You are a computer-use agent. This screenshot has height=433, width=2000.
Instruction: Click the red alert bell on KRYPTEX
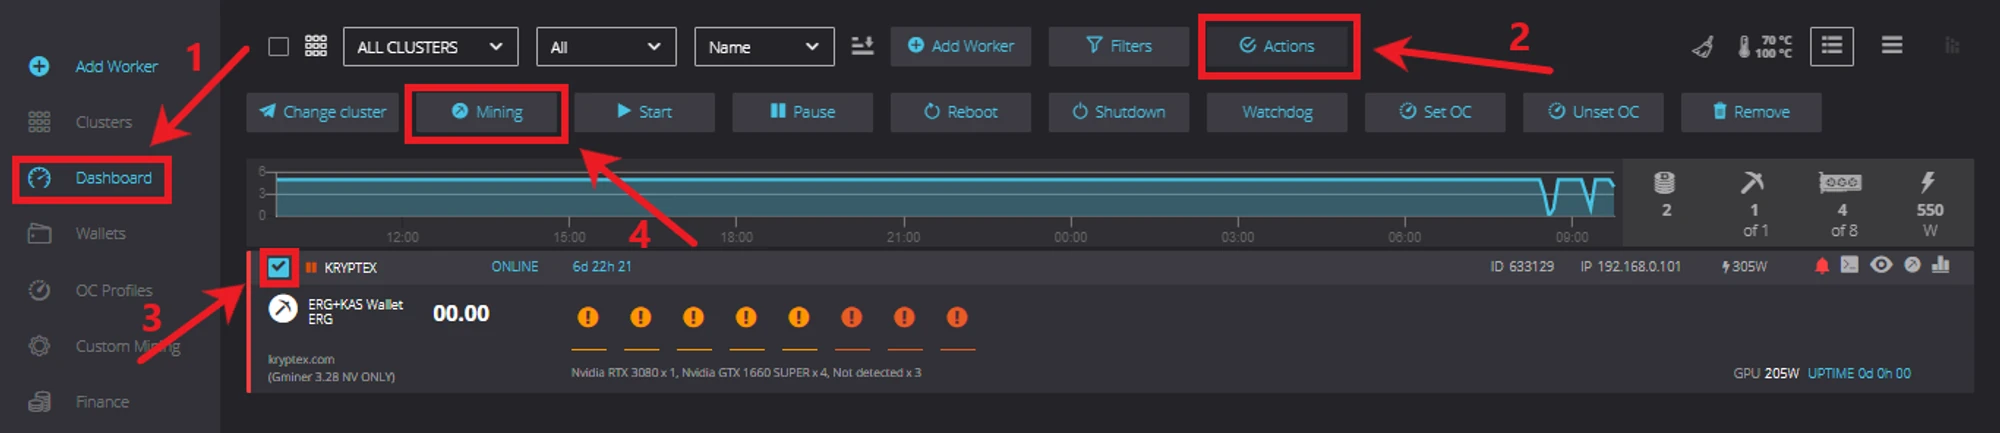[1821, 266]
